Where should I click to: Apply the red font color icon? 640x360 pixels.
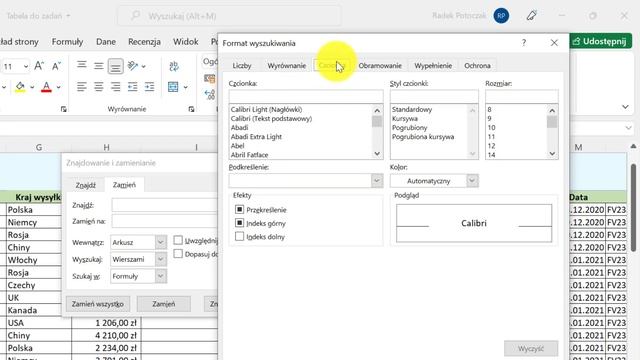click(46, 87)
